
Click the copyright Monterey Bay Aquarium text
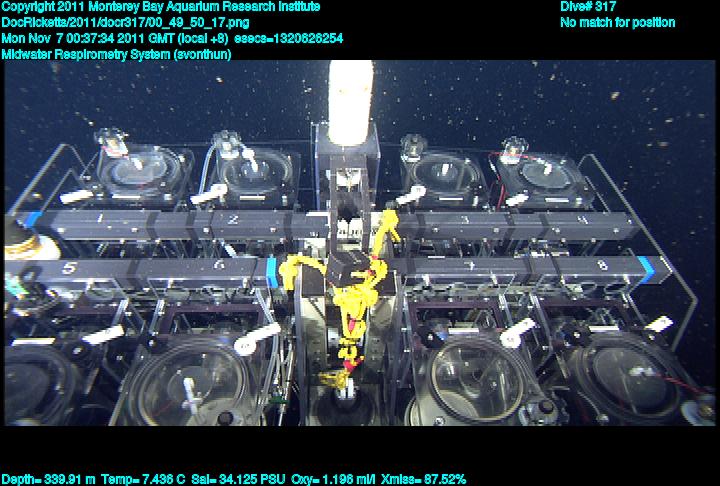(161, 7)
